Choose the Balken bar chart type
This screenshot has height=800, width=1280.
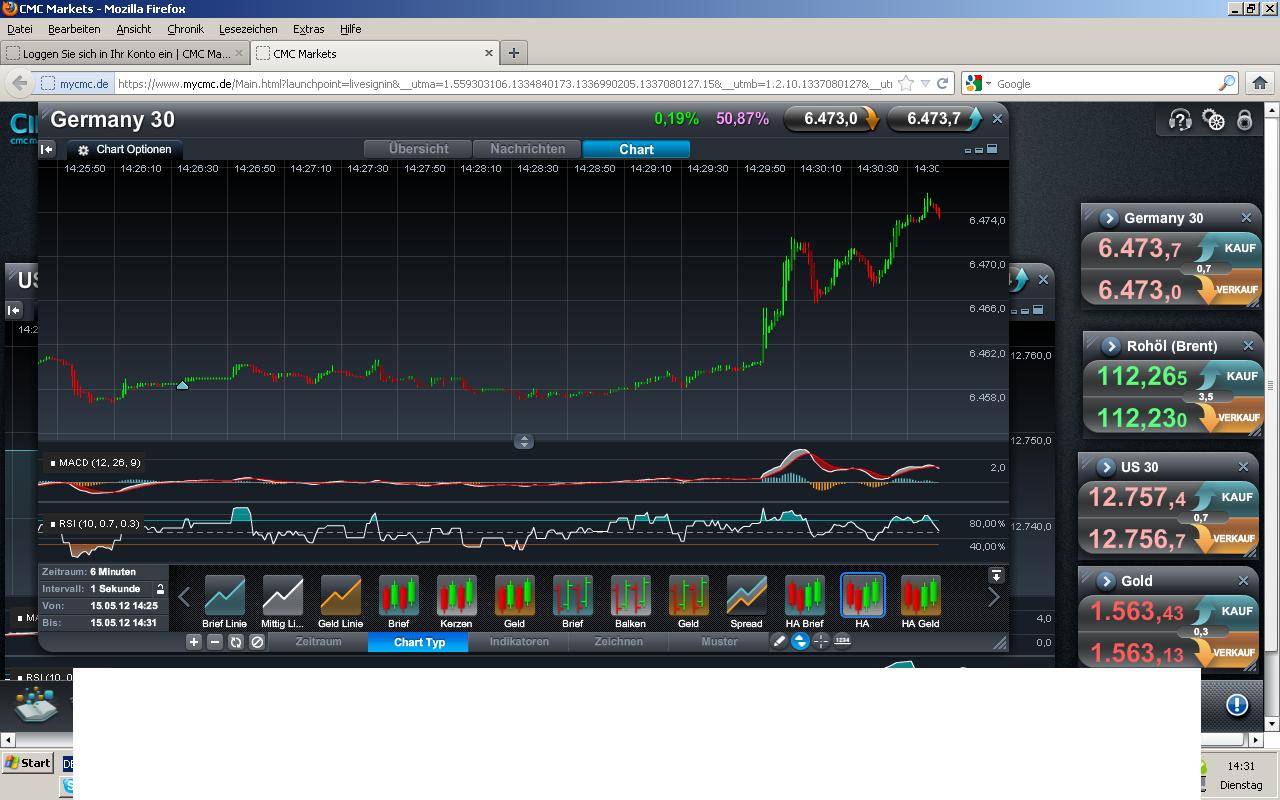pyautogui.click(x=630, y=602)
